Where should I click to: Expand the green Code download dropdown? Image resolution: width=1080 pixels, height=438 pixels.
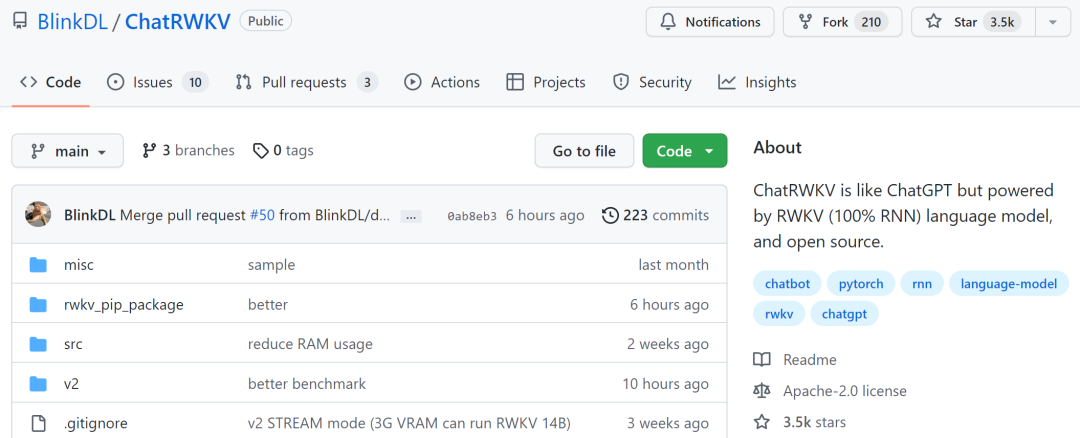[684, 151]
